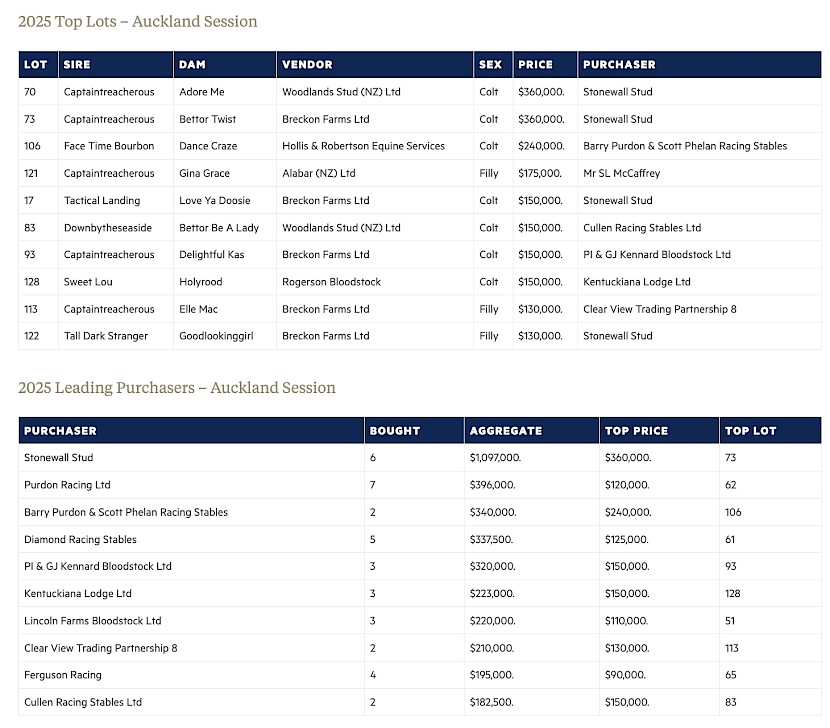Click the '$125,000.' top price value
The height and width of the screenshot is (728, 830).
pos(627,540)
